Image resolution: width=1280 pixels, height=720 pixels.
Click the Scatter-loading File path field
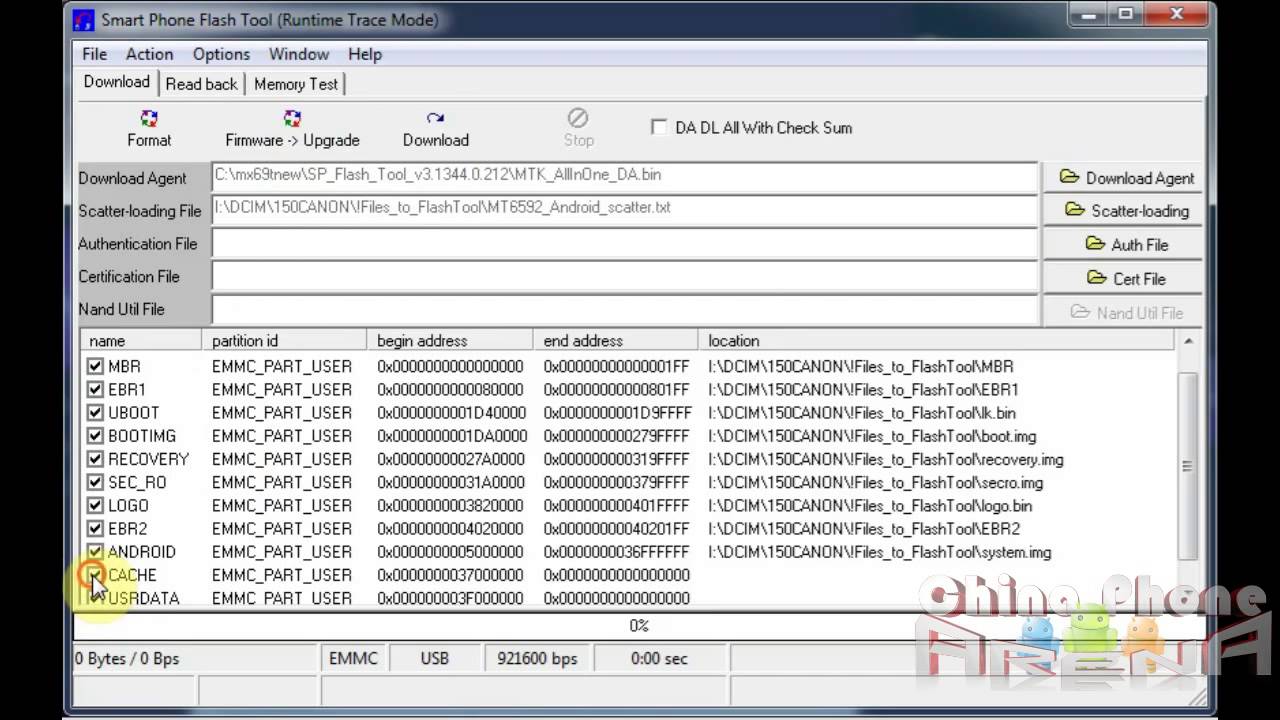coord(625,208)
